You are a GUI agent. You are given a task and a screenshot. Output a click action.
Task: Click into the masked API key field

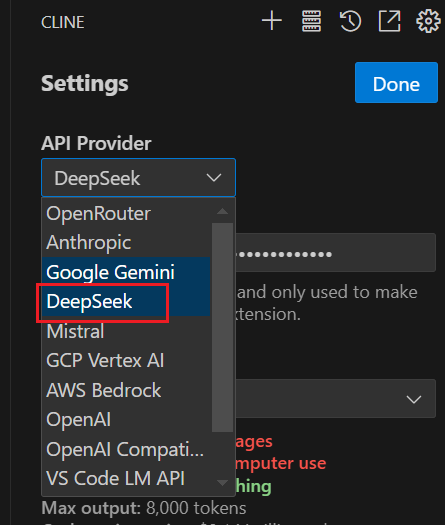click(x=335, y=252)
